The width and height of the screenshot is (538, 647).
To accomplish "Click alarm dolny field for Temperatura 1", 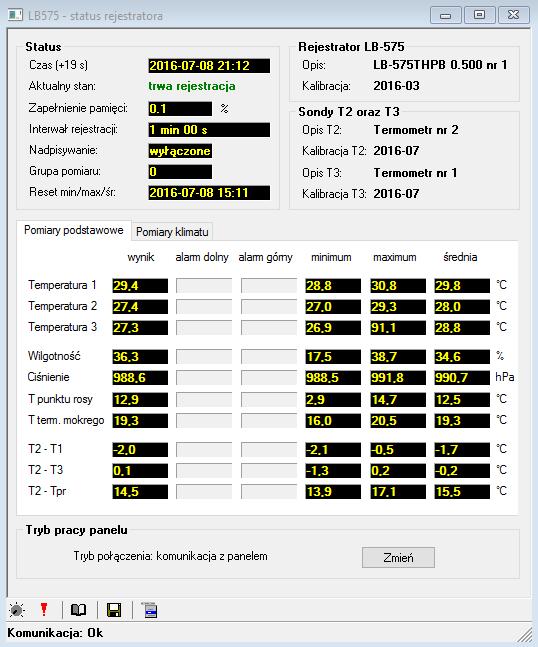I will (x=204, y=286).
